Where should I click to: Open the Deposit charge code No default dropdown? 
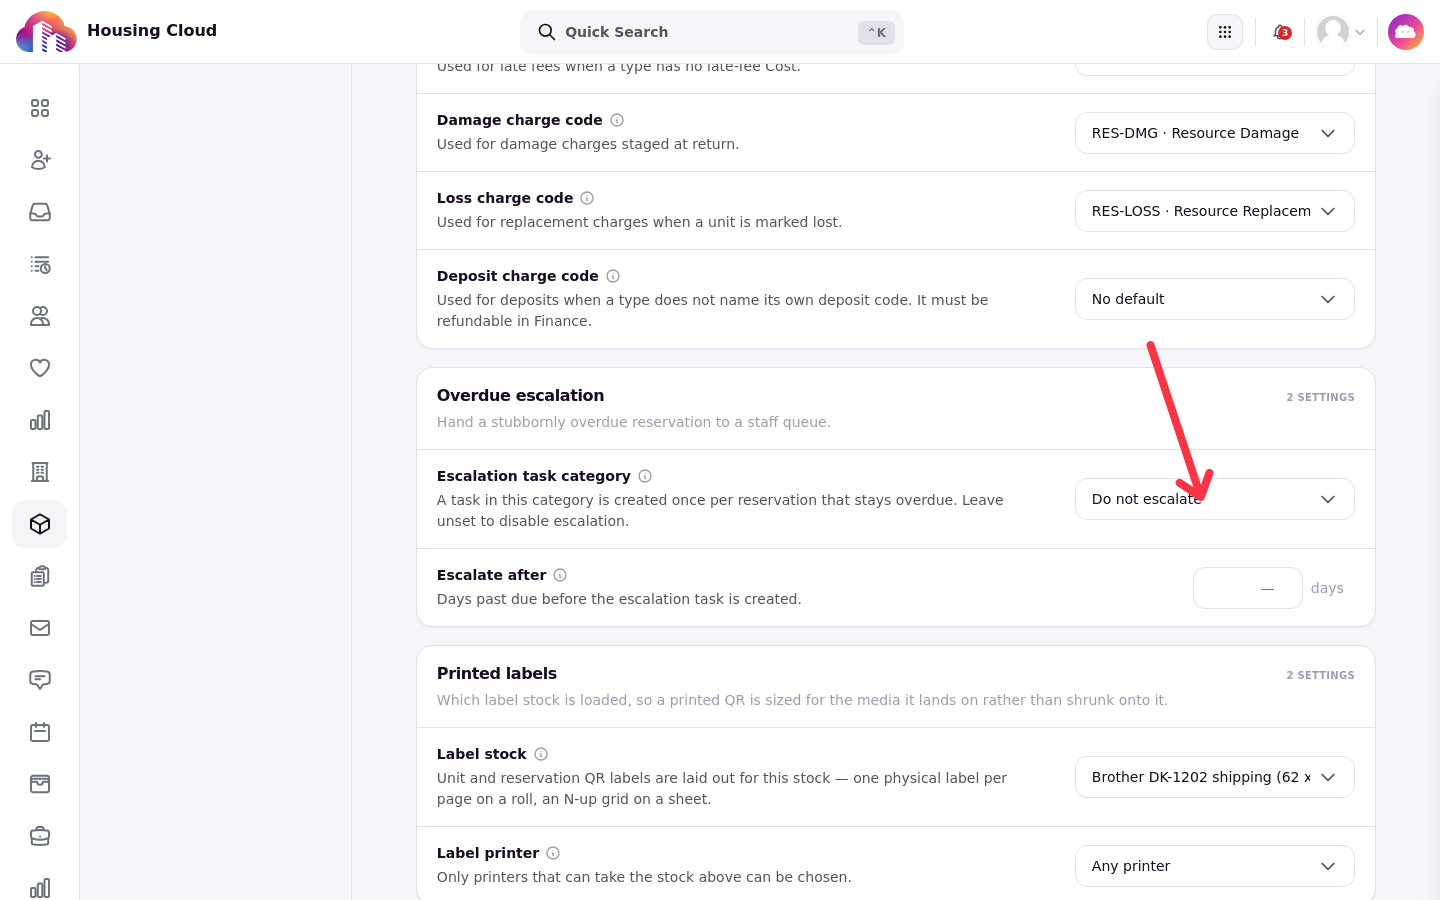1215,299
